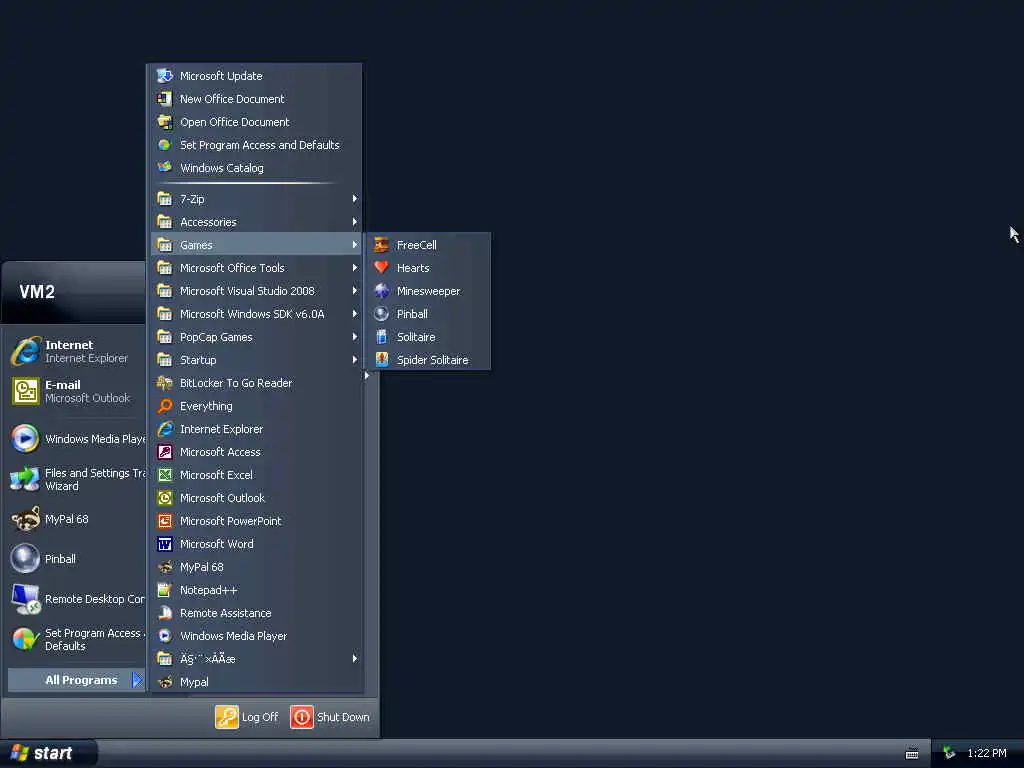Launch MyPal 68 from recent programs

point(76,519)
